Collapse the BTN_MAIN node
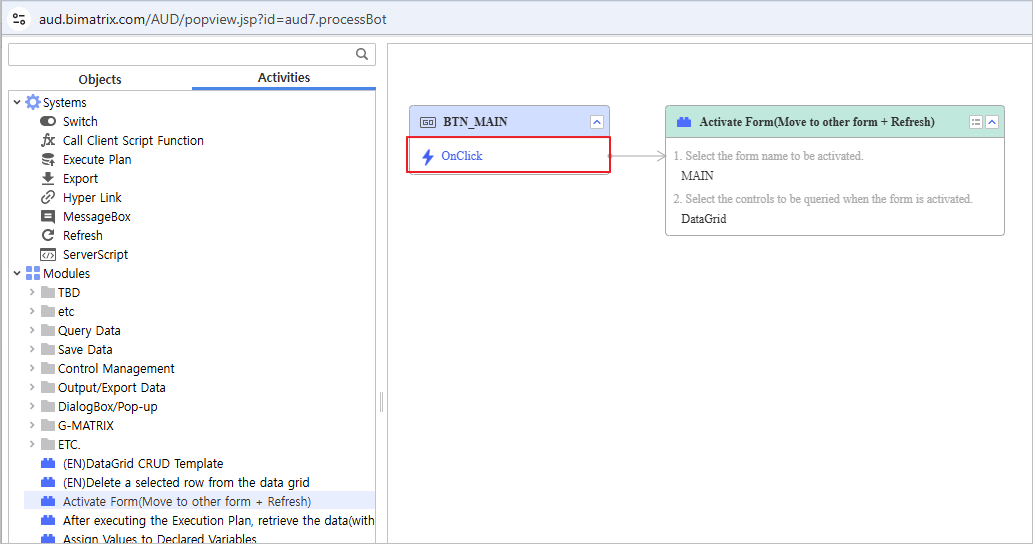1033x544 pixels. point(597,122)
